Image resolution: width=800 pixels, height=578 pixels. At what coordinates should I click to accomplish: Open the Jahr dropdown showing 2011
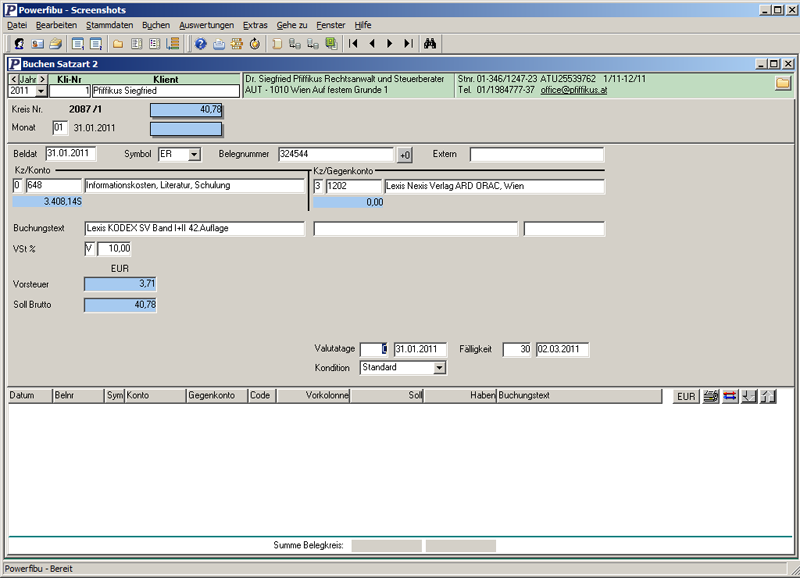(x=41, y=91)
